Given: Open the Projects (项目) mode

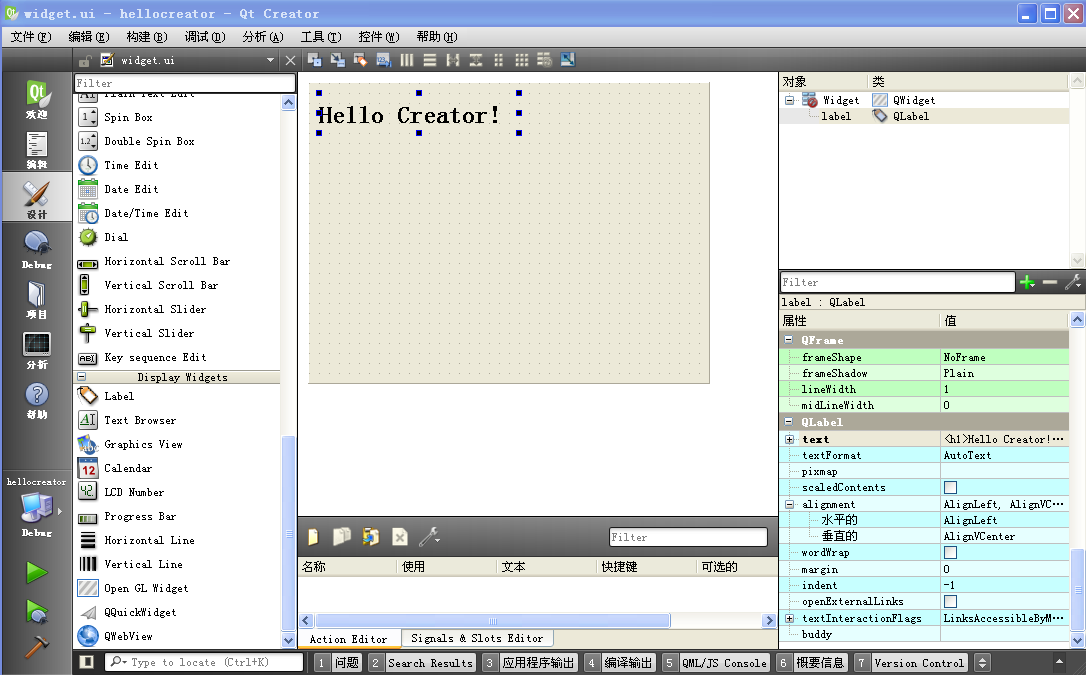Looking at the screenshot, I should click(37, 299).
